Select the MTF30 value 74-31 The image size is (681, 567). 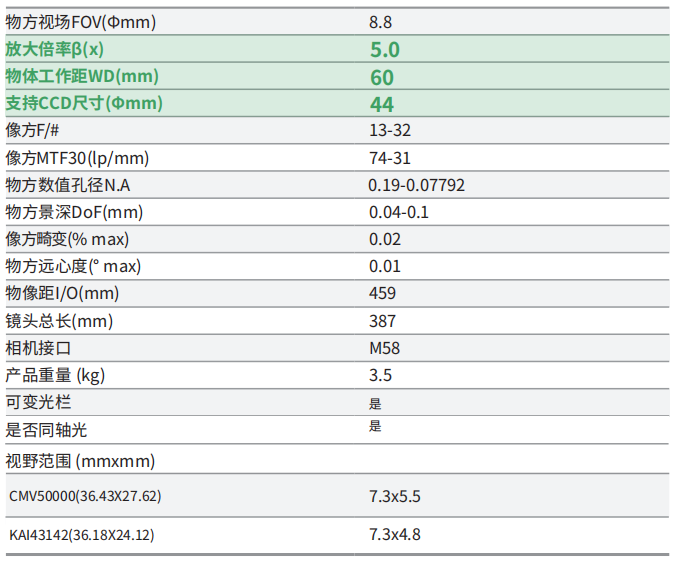tap(390, 158)
